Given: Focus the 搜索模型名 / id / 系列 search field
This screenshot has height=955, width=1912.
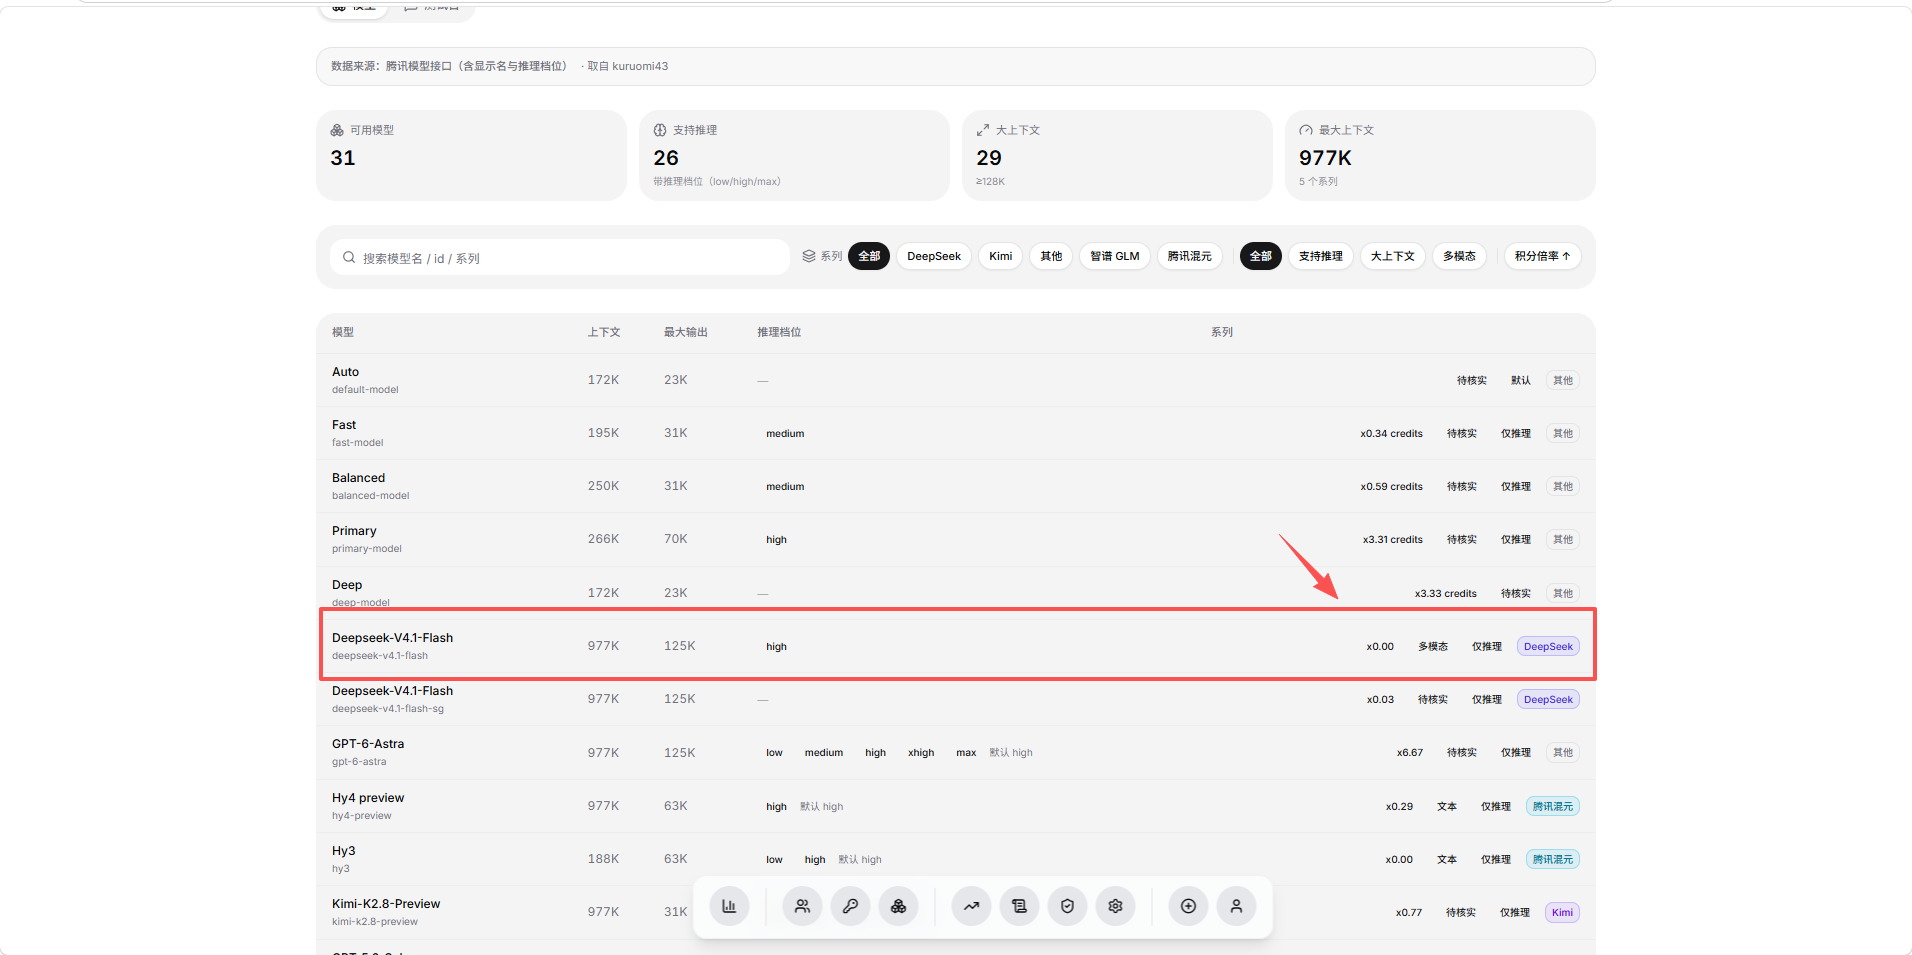Looking at the screenshot, I should click(x=560, y=257).
